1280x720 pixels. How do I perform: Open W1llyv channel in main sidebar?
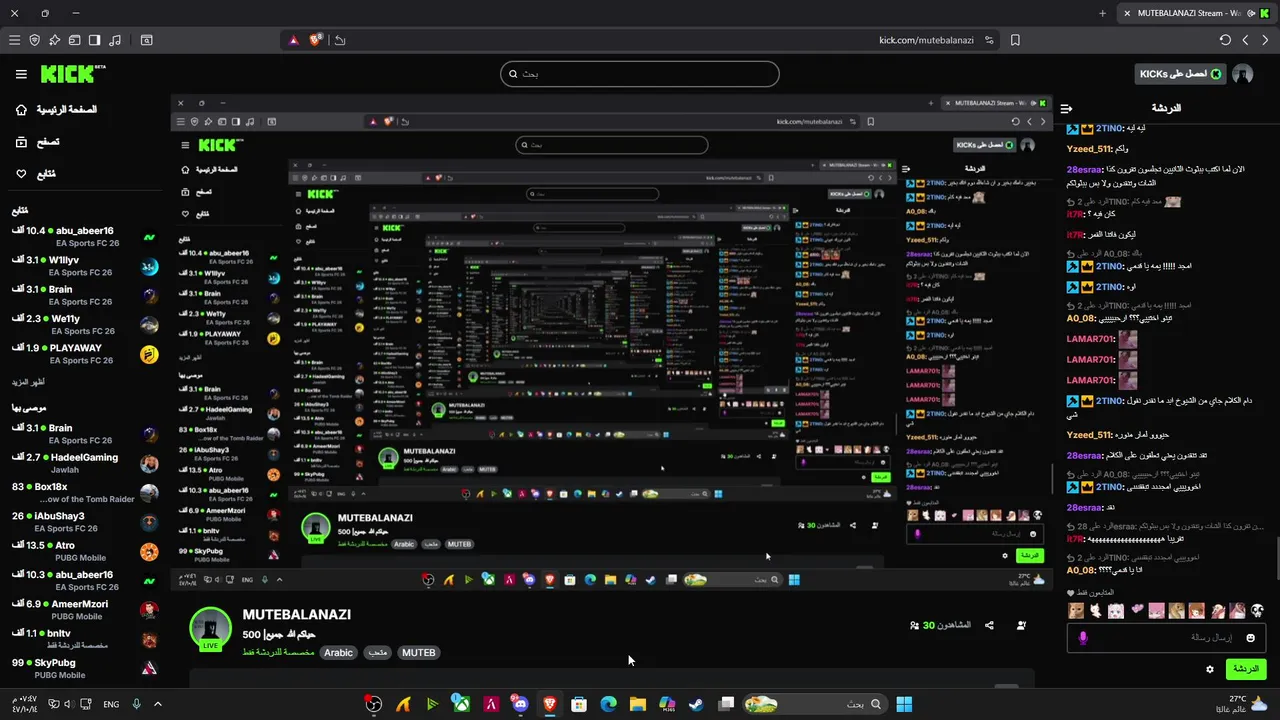coord(85,266)
